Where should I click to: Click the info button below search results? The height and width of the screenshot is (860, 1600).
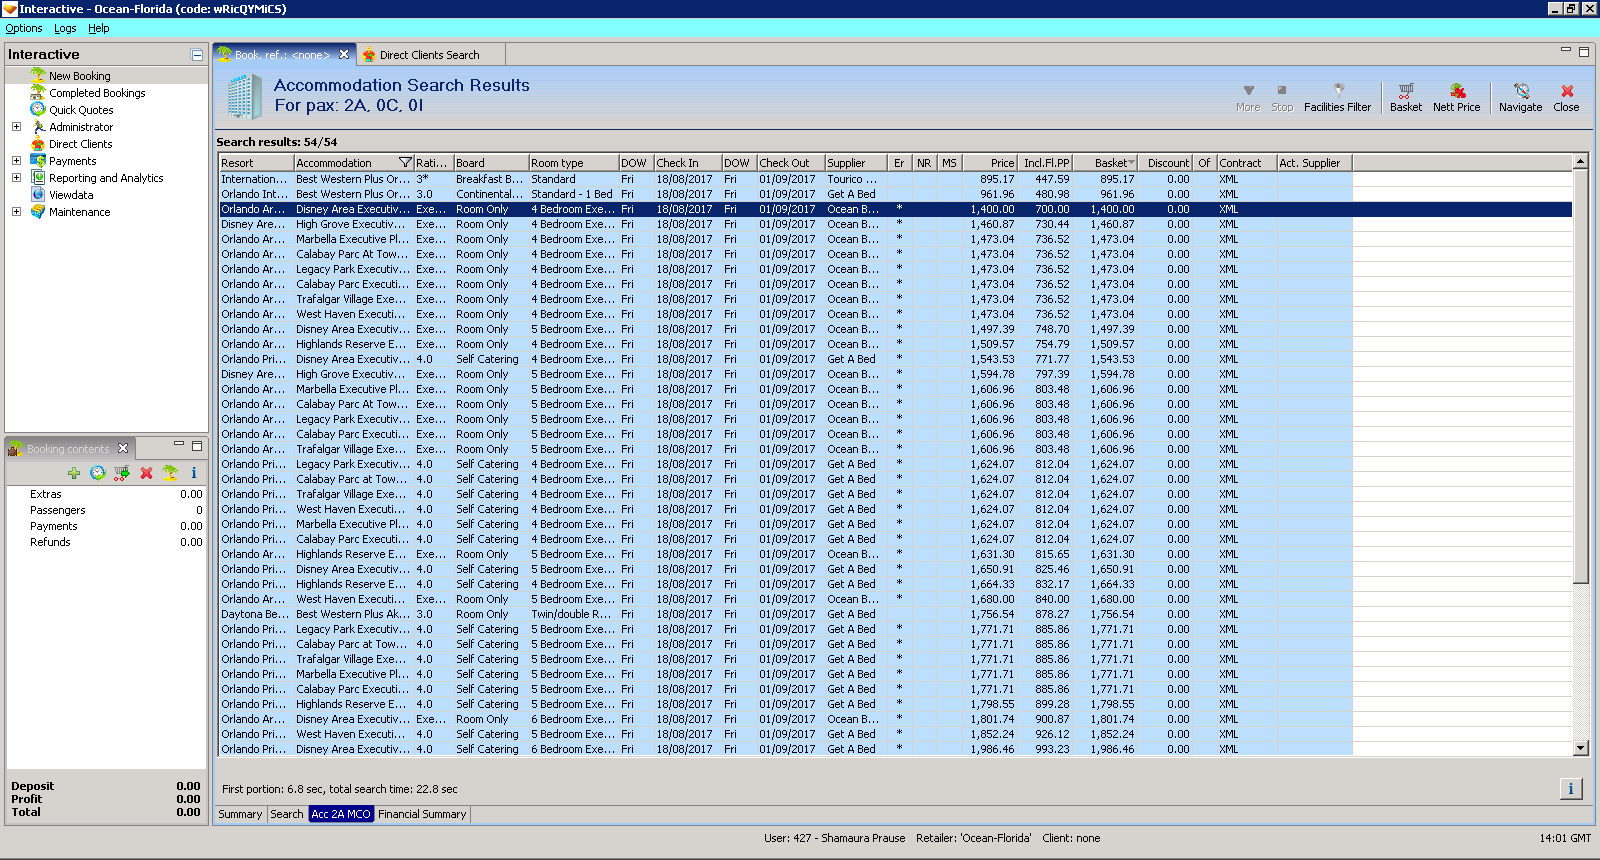1570,789
